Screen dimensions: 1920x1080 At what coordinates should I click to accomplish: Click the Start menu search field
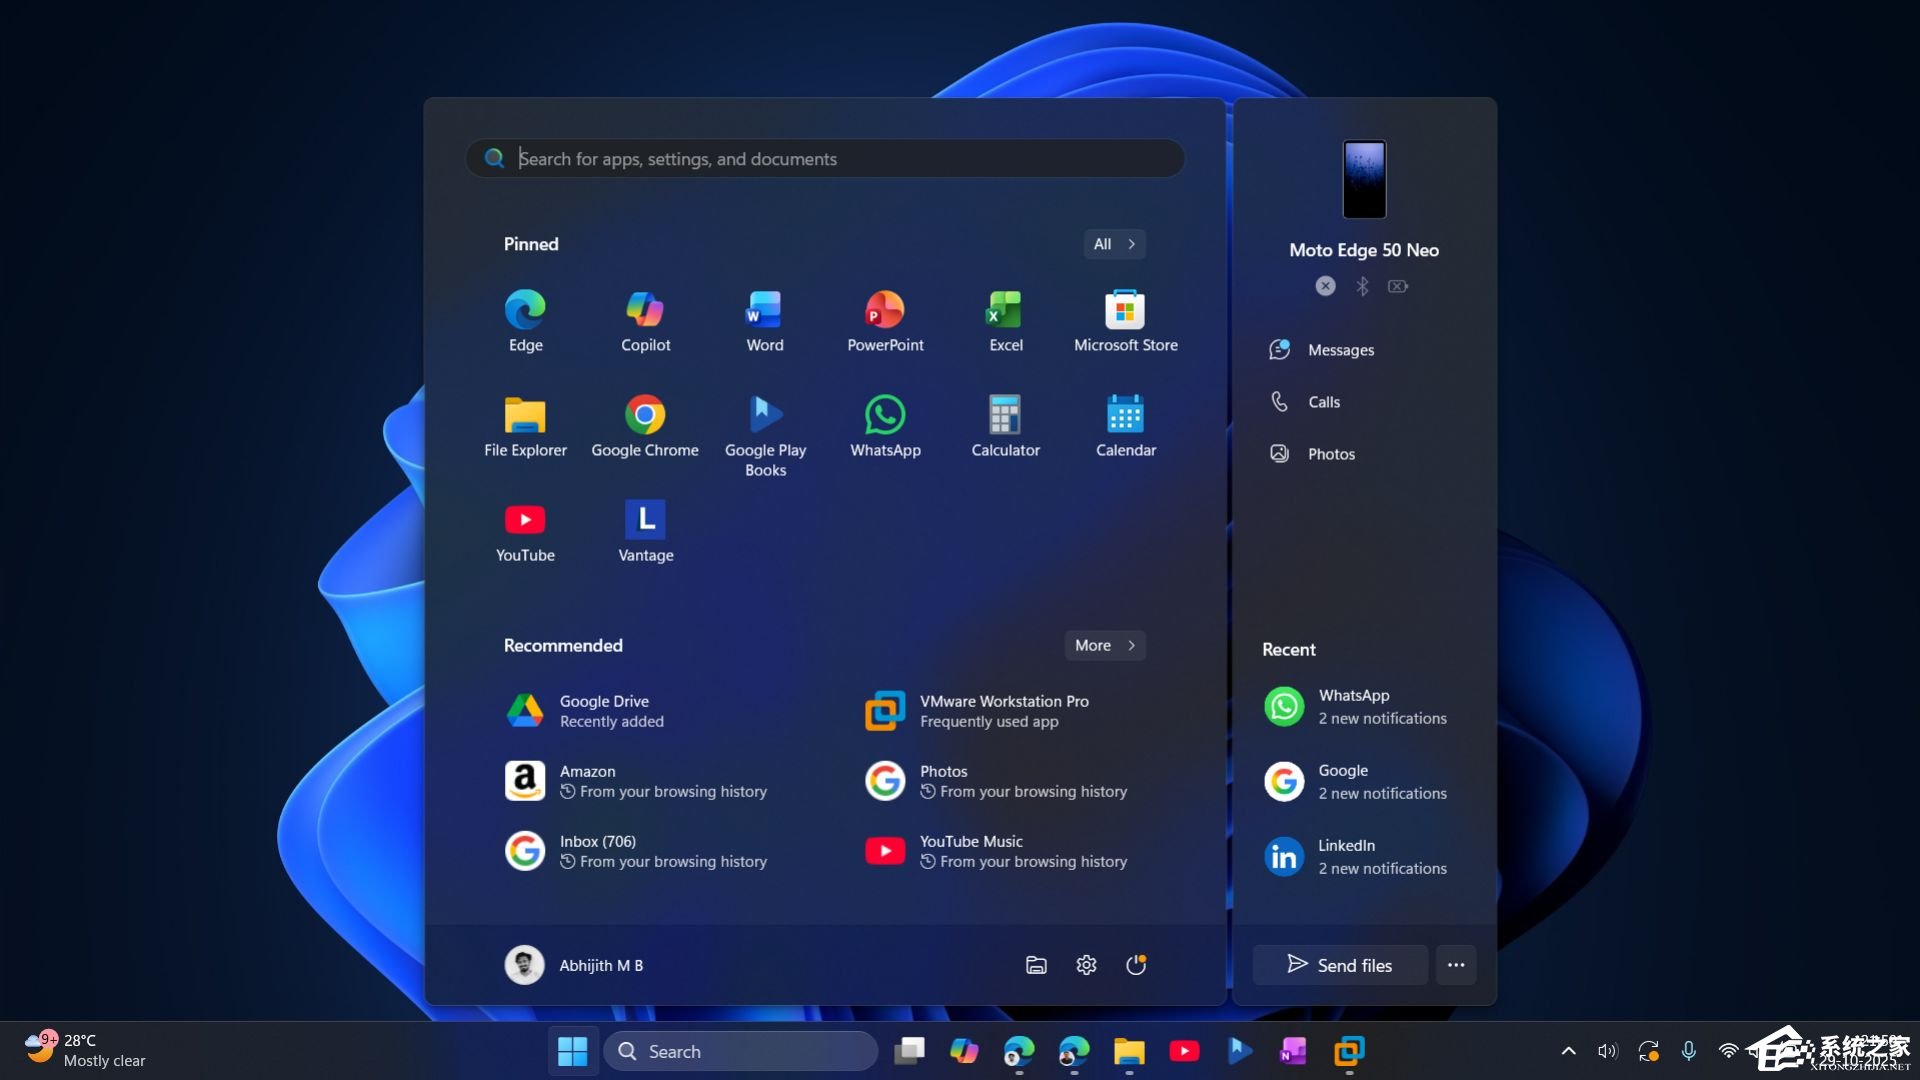pyautogui.click(x=824, y=159)
